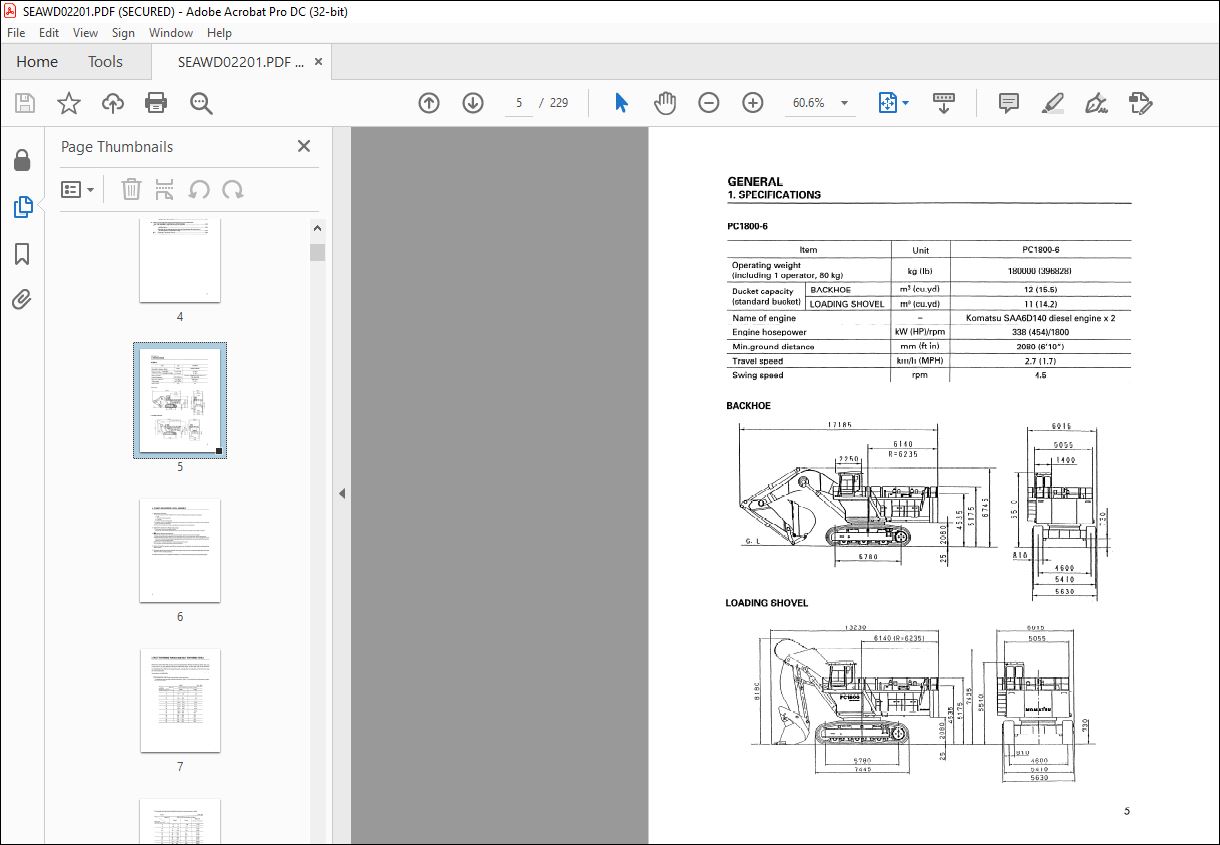Open the Edit menu
Viewport: 1220px width, 845px height.
pos(49,33)
